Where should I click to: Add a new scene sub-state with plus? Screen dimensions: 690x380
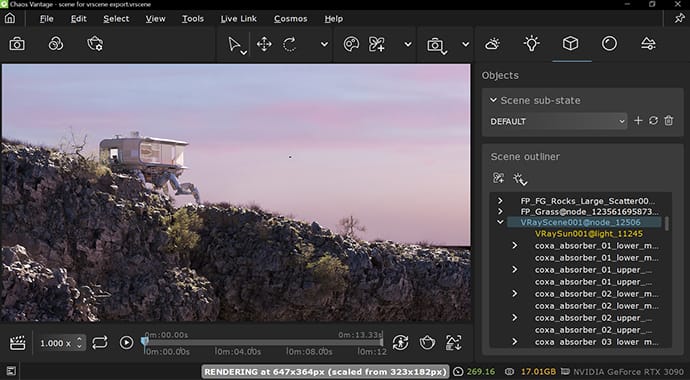point(638,121)
